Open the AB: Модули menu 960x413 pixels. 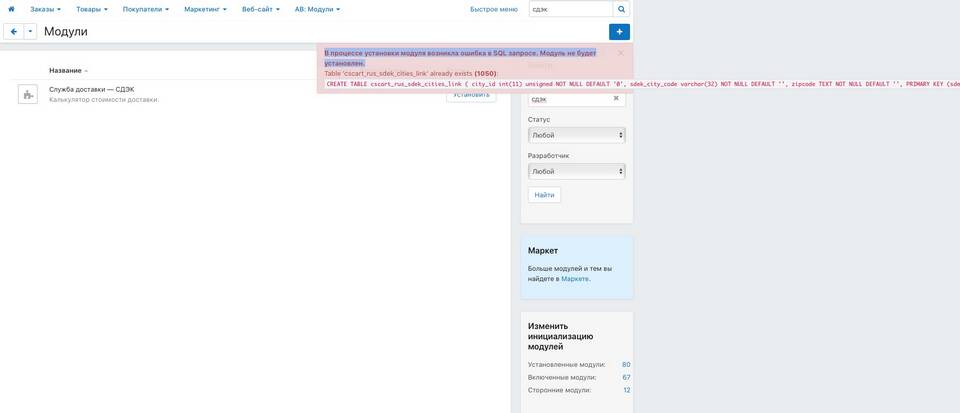318,10
